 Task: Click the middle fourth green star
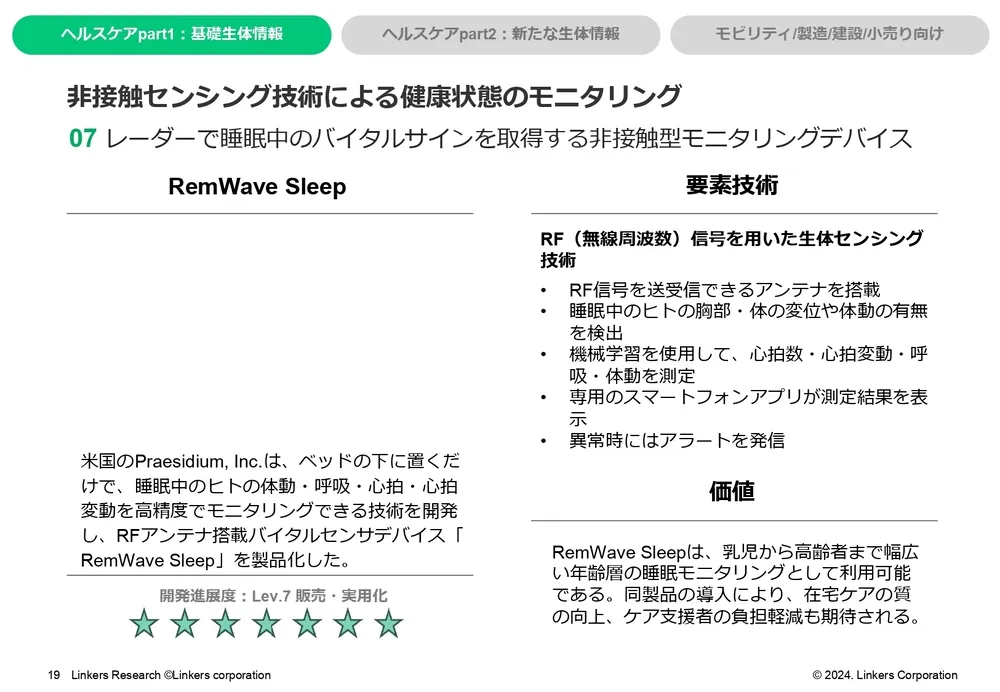(x=266, y=624)
